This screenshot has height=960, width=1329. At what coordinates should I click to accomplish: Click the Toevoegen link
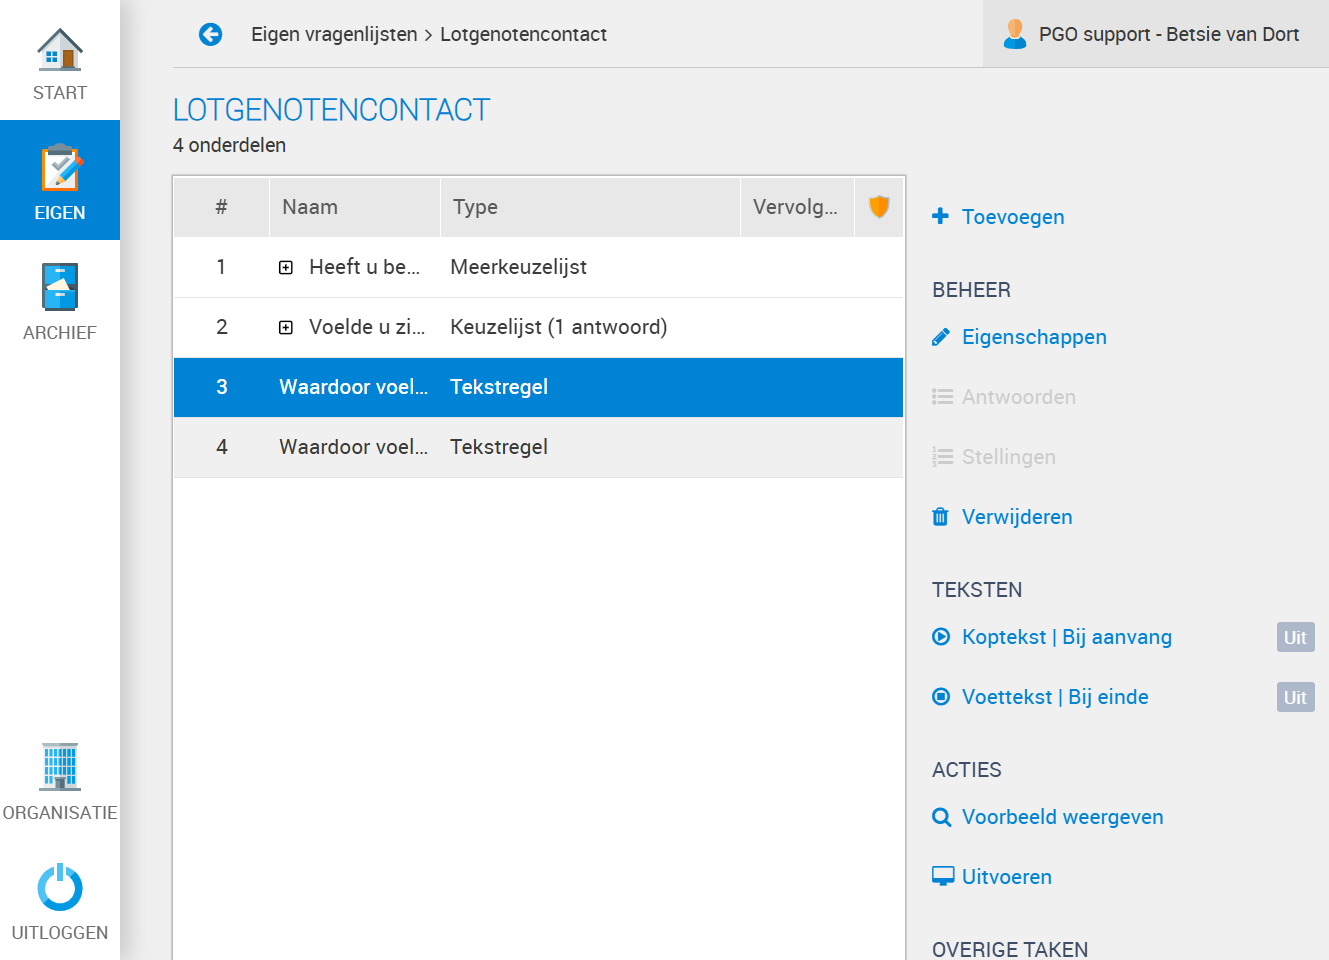pyautogui.click(x=1013, y=217)
